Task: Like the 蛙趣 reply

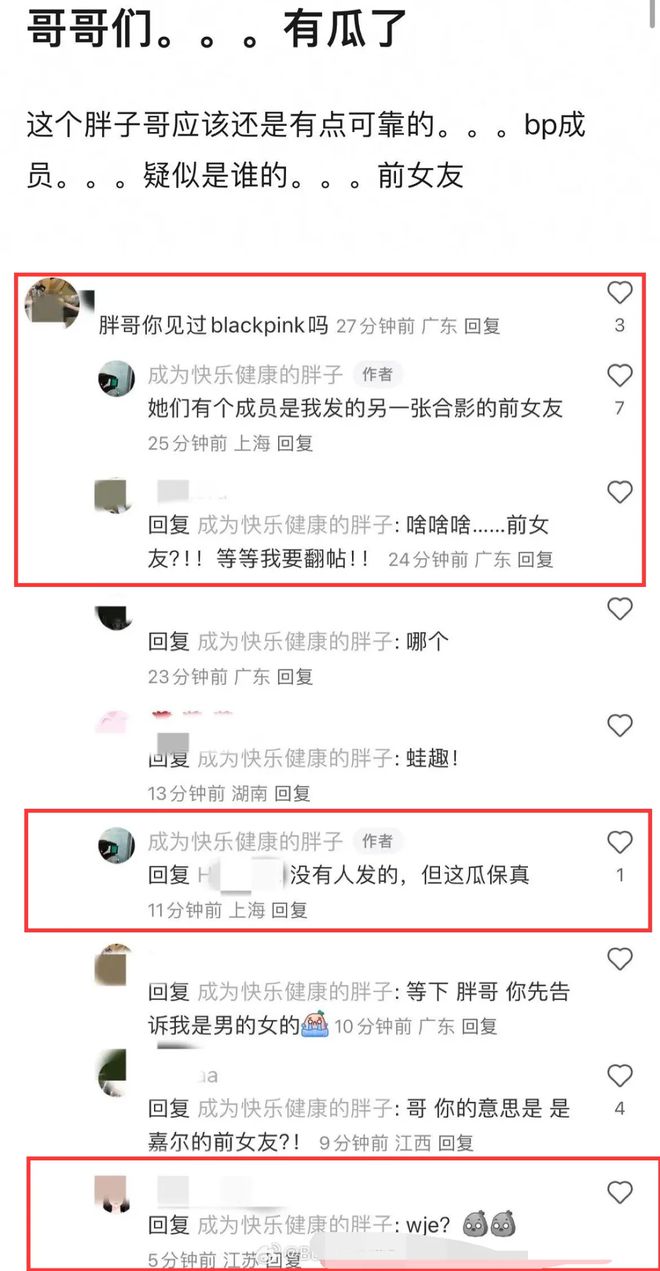Action: click(x=620, y=725)
